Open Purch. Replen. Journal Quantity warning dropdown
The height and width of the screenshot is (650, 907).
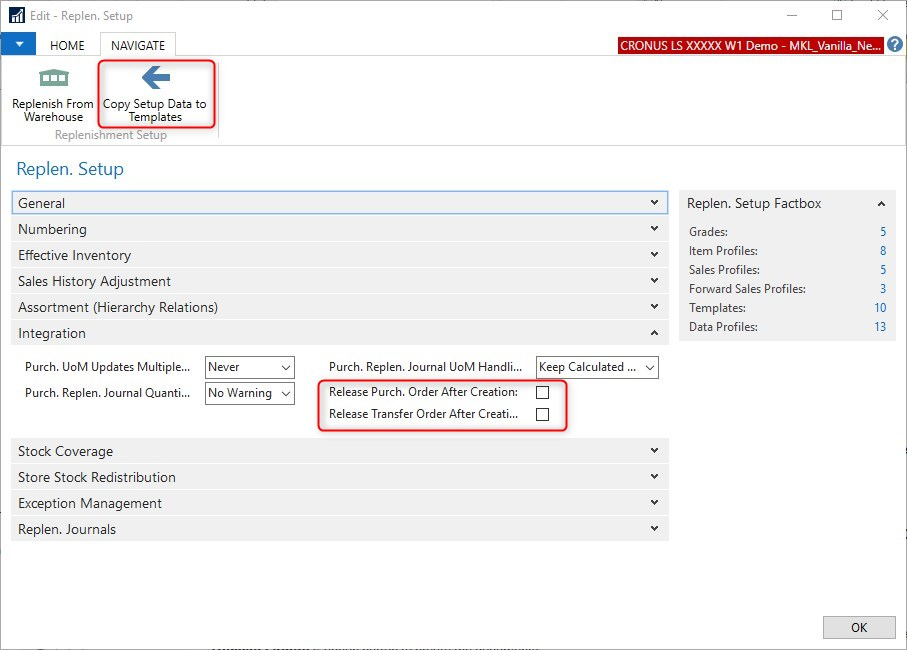(x=286, y=394)
